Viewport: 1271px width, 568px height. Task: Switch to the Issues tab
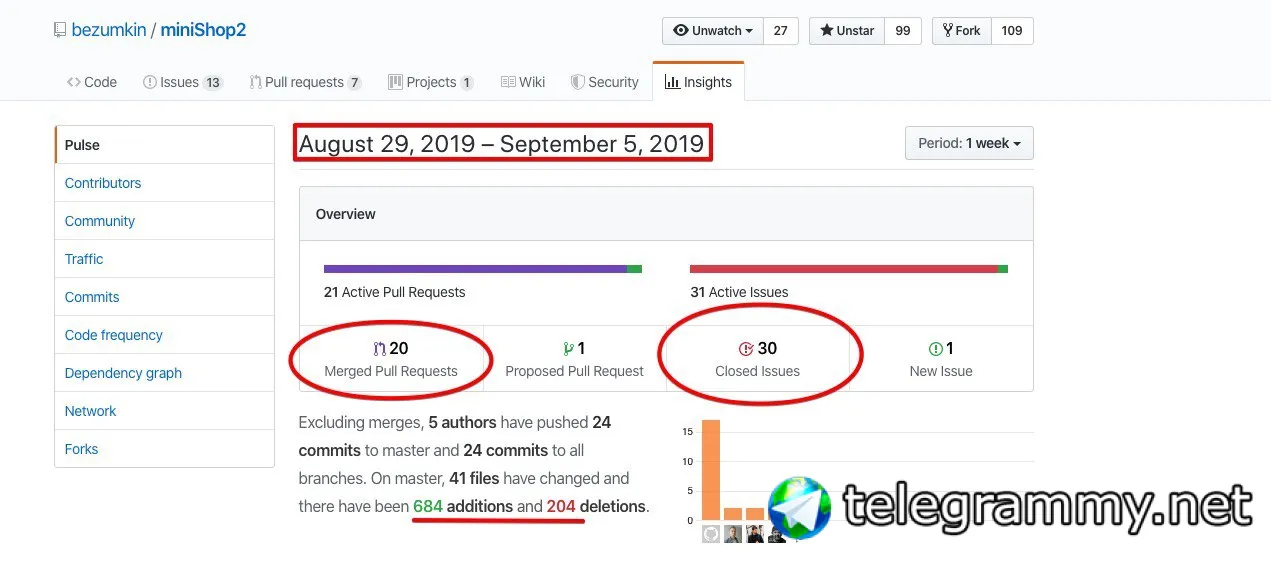tap(183, 82)
